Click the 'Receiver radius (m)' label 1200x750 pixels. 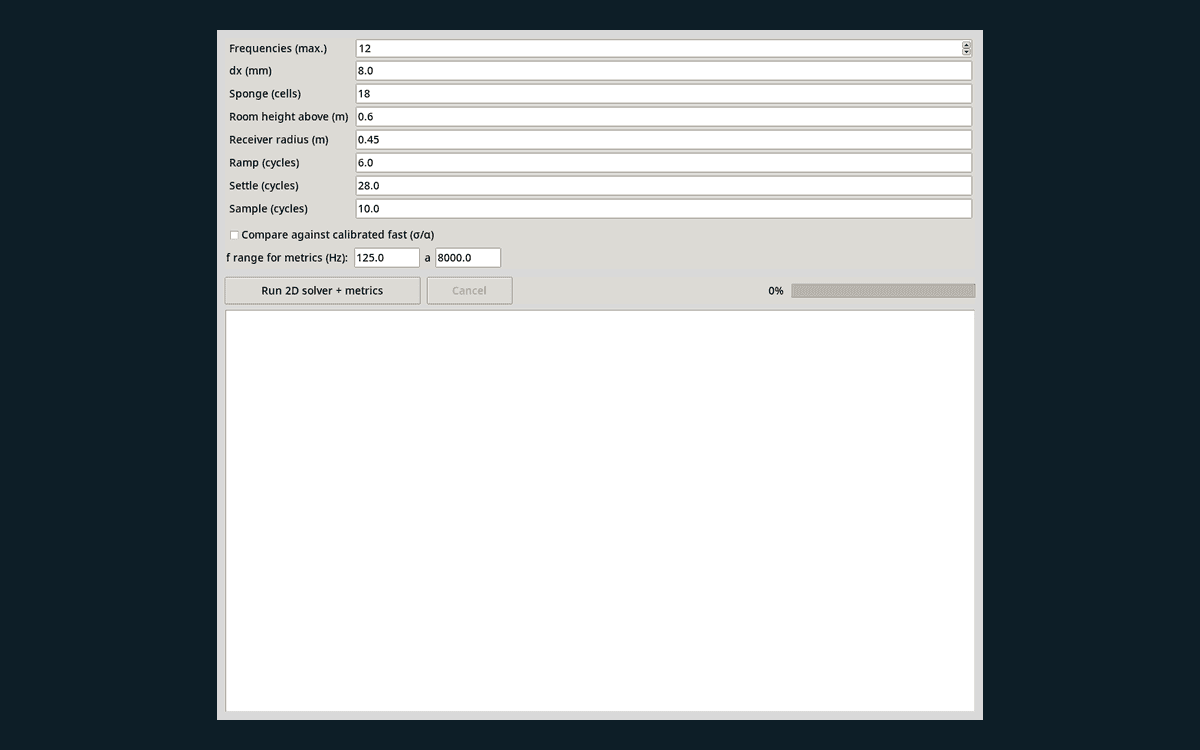279,140
